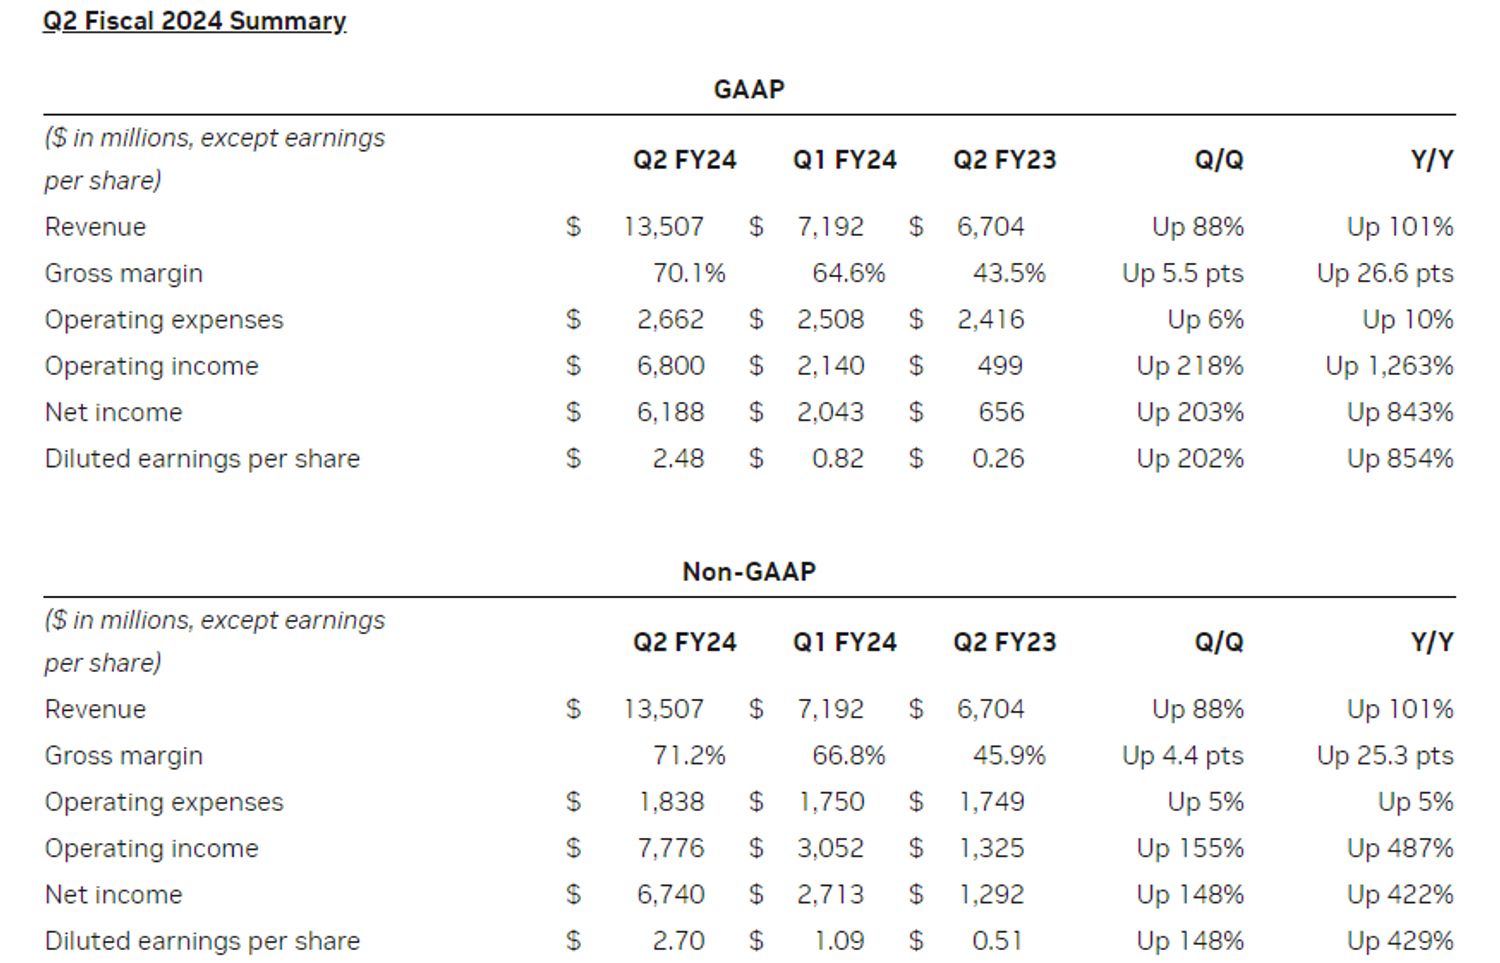Select the Non-GAAP table title
The width and height of the screenshot is (1500, 963).
click(x=749, y=571)
